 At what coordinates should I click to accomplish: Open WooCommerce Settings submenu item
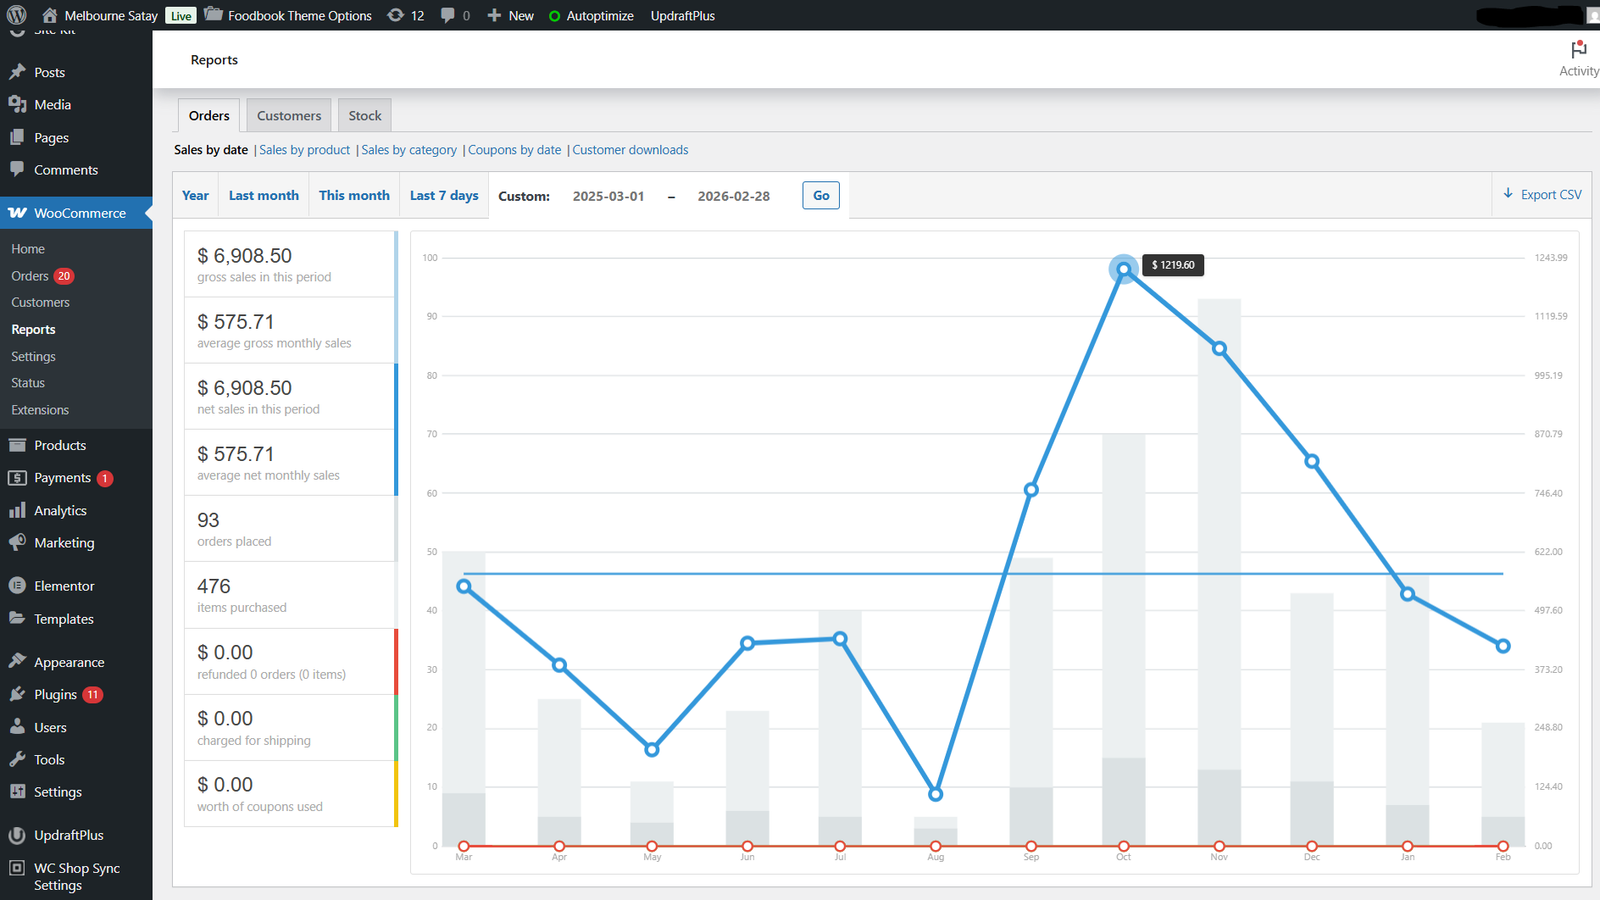(x=33, y=356)
